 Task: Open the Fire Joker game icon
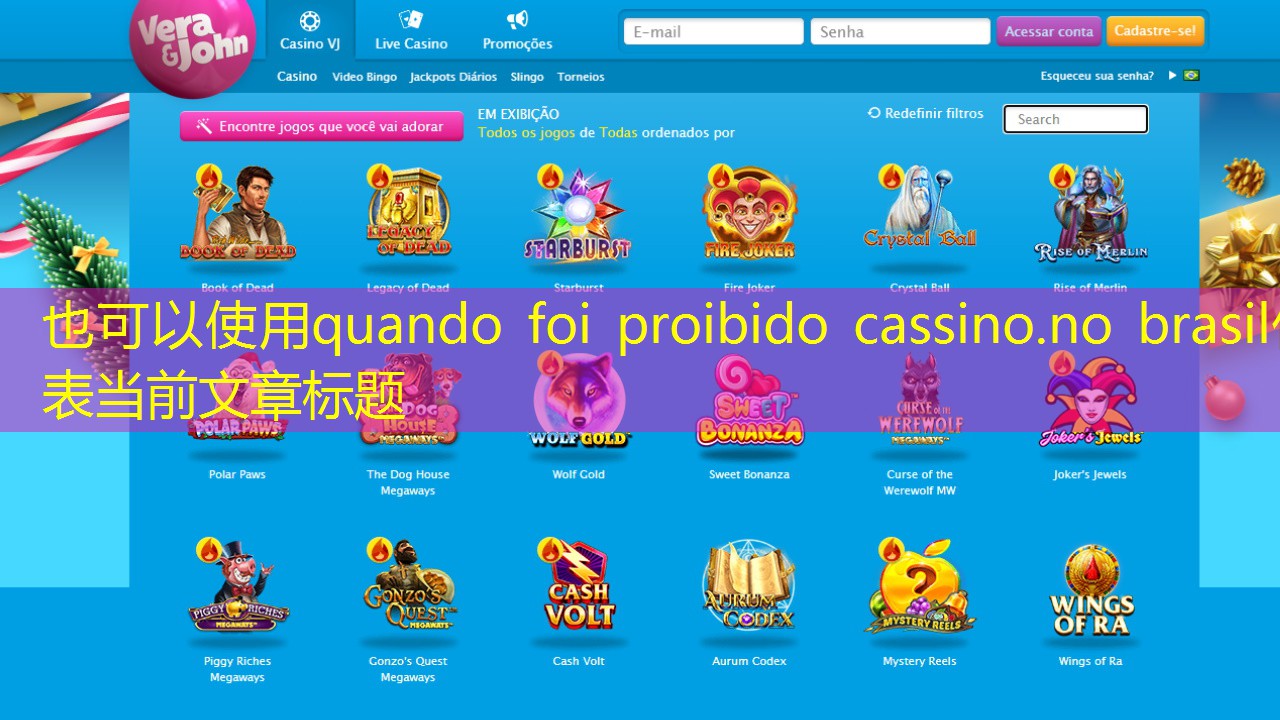click(x=749, y=215)
